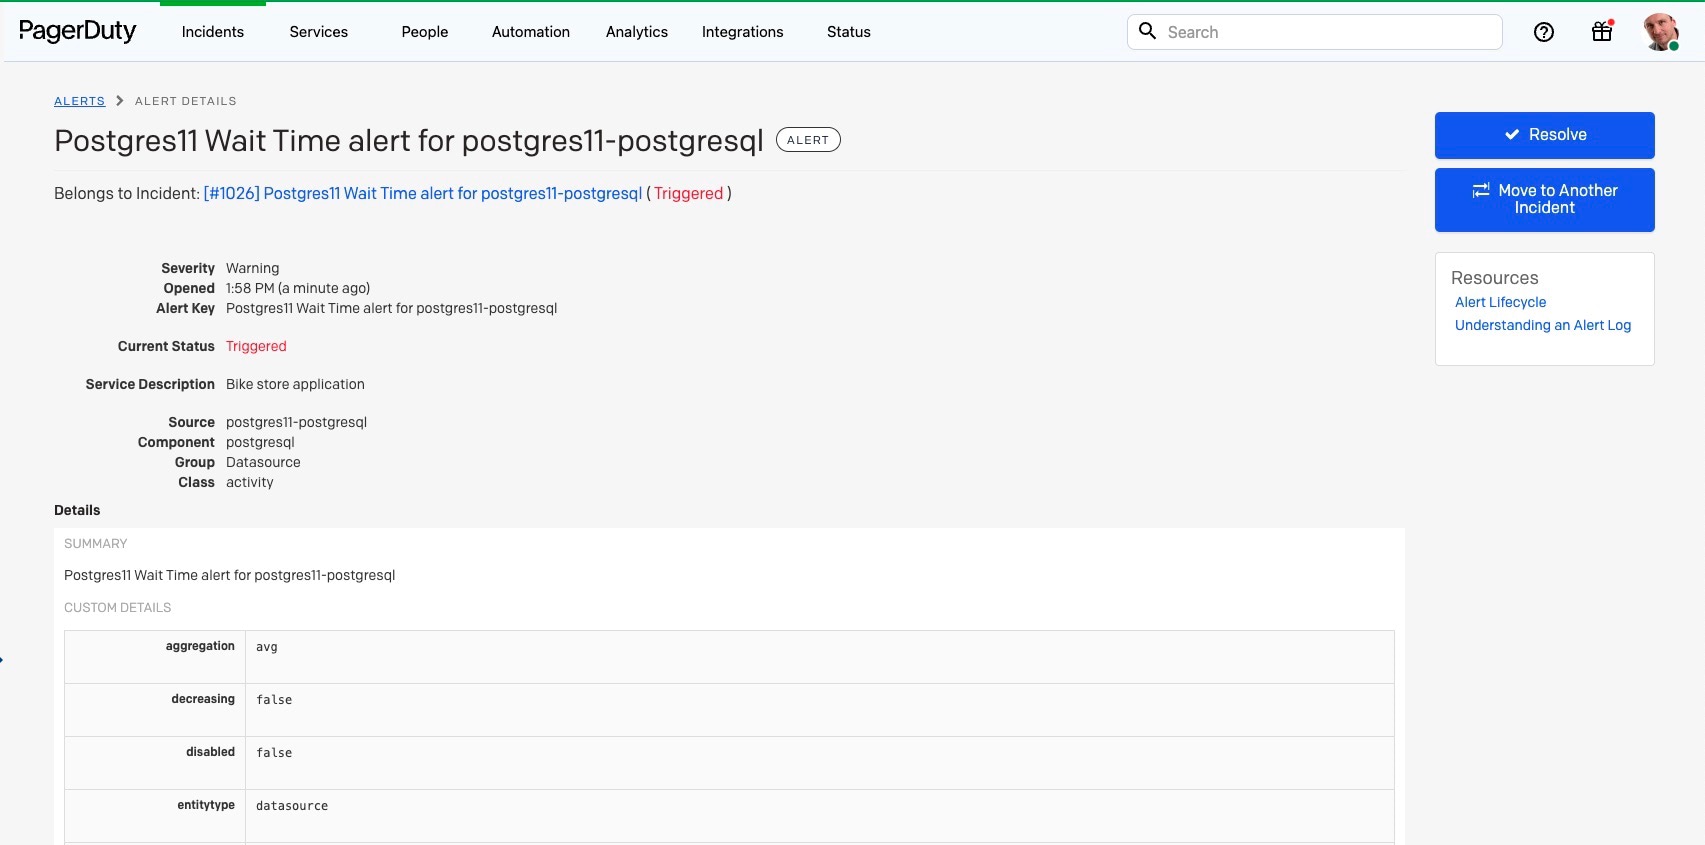Click the 'avg' aggregation value
The width and height of the screenshot is (1705, 845).
pos(267,647)
